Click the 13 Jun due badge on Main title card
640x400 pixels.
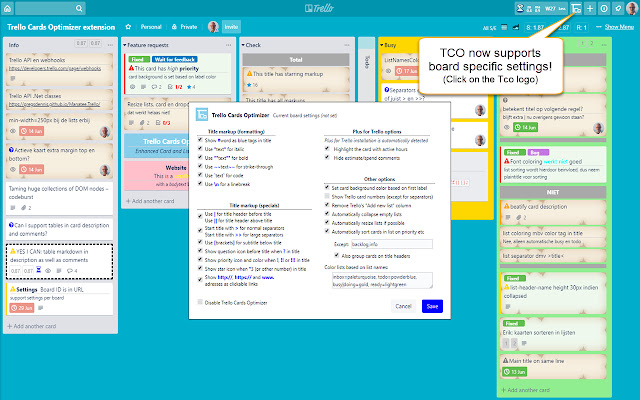(514, 372)
